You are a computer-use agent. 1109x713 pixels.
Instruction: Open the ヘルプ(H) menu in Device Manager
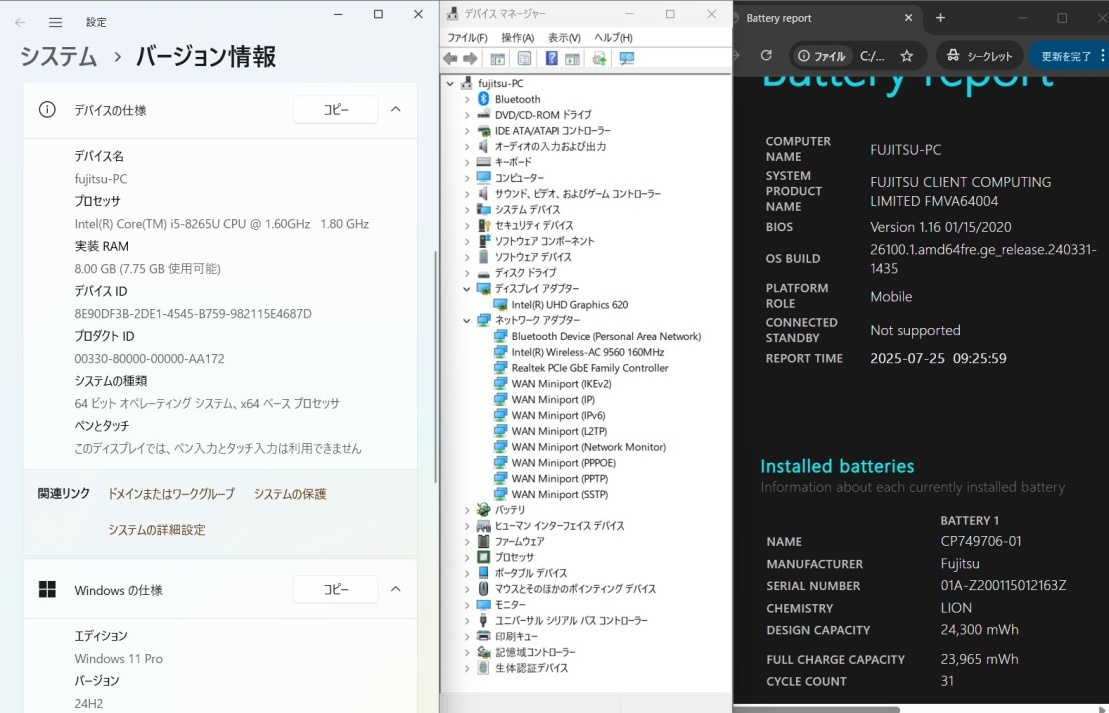(x=613, y=37)
